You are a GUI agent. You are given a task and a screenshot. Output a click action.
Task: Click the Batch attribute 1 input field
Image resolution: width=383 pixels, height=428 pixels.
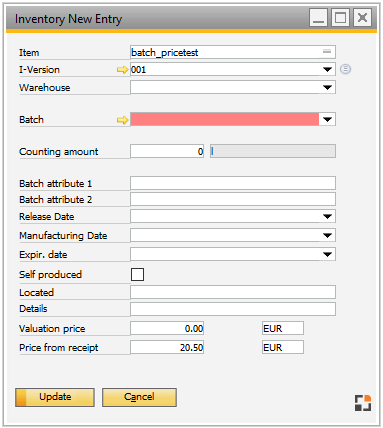coord(233,183)
